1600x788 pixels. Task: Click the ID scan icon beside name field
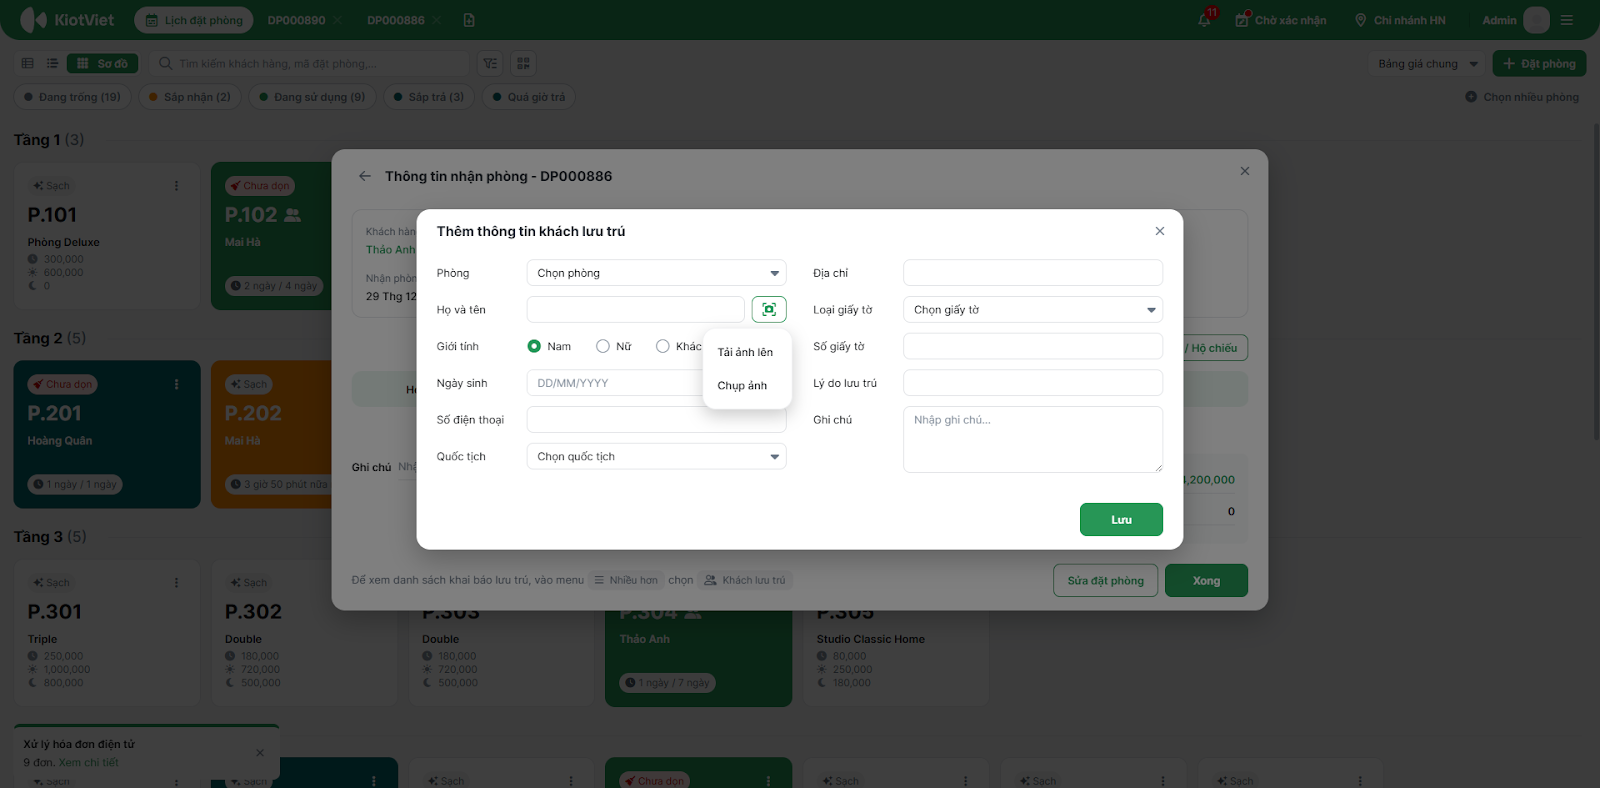(769, 310)
